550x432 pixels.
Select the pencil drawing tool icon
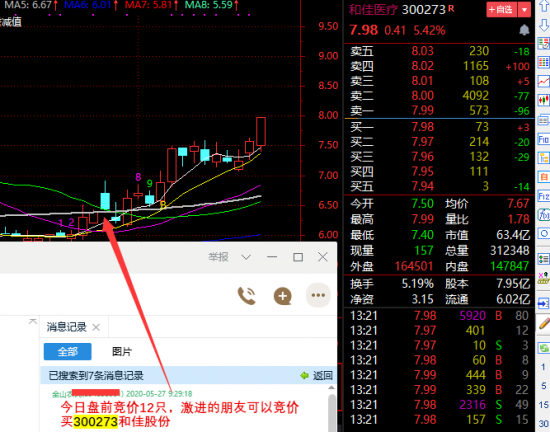[544, 323]
